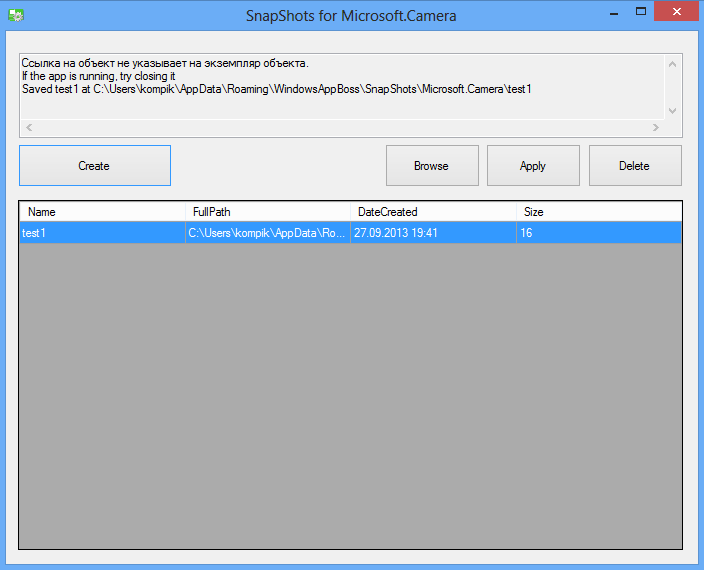Delete the selected snapshot
704x570 pixels.
point(635,166)
